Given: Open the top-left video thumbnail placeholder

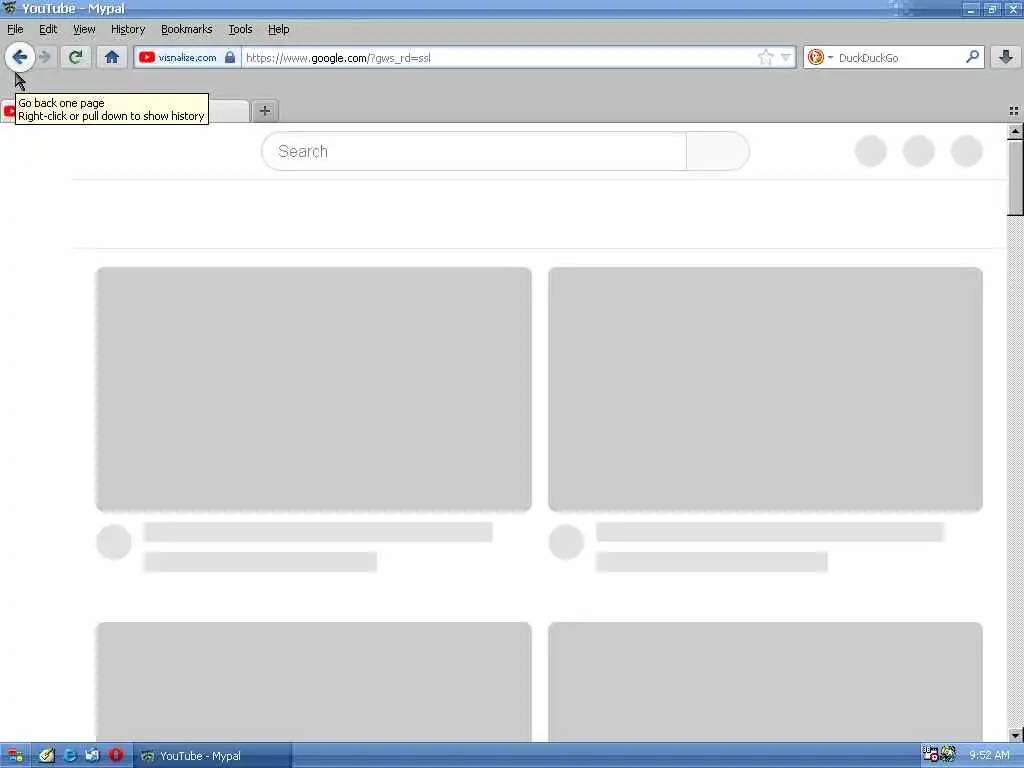Looking at the screenshot, I should 313,389.
